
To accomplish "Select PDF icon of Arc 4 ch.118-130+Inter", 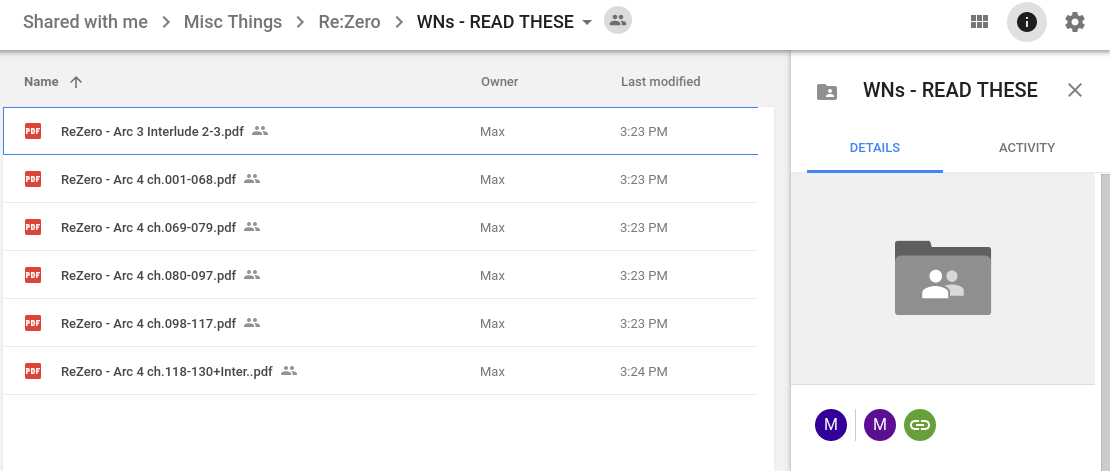I will click(33, 371).
